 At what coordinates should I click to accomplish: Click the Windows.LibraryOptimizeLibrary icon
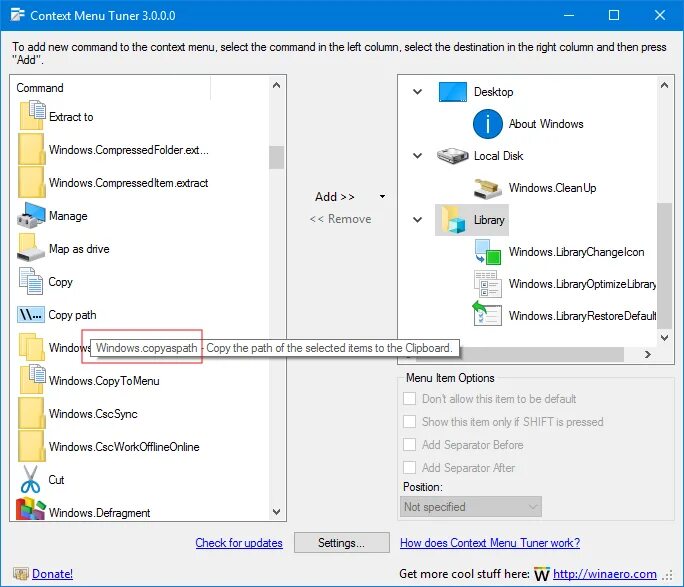(x=488, y=284)
